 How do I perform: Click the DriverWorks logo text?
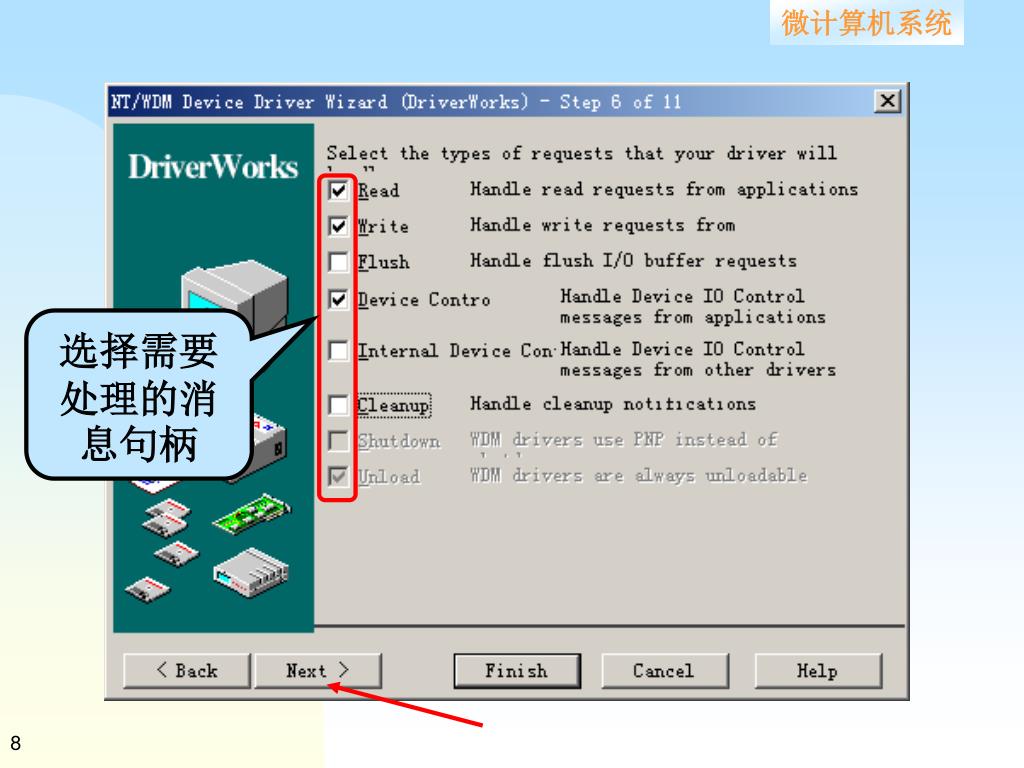(213, 167)
